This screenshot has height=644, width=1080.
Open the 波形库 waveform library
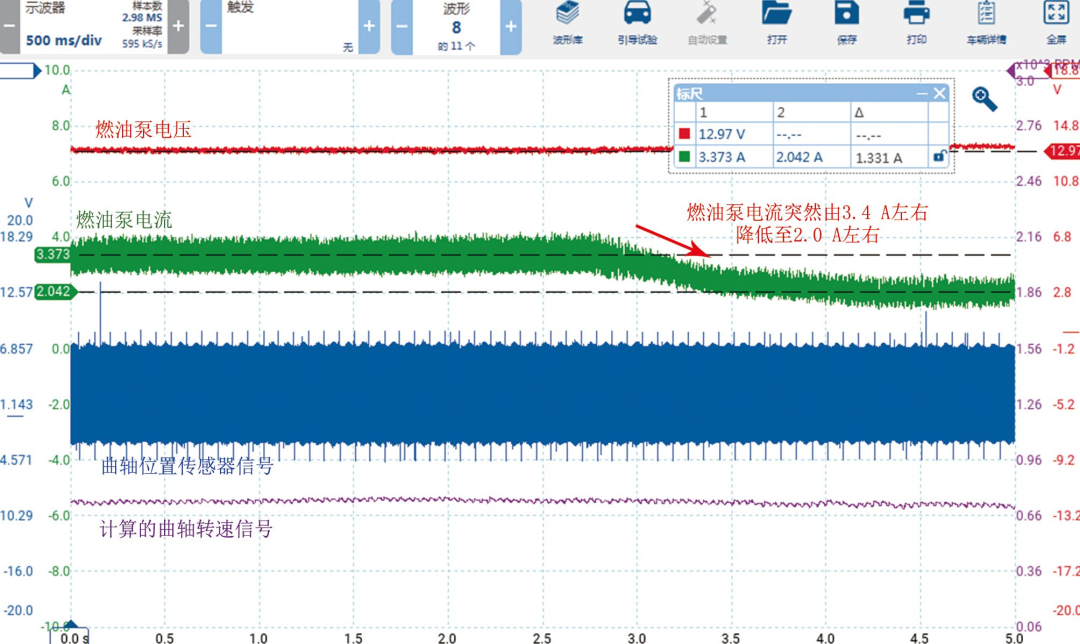(x=565, y=25)
